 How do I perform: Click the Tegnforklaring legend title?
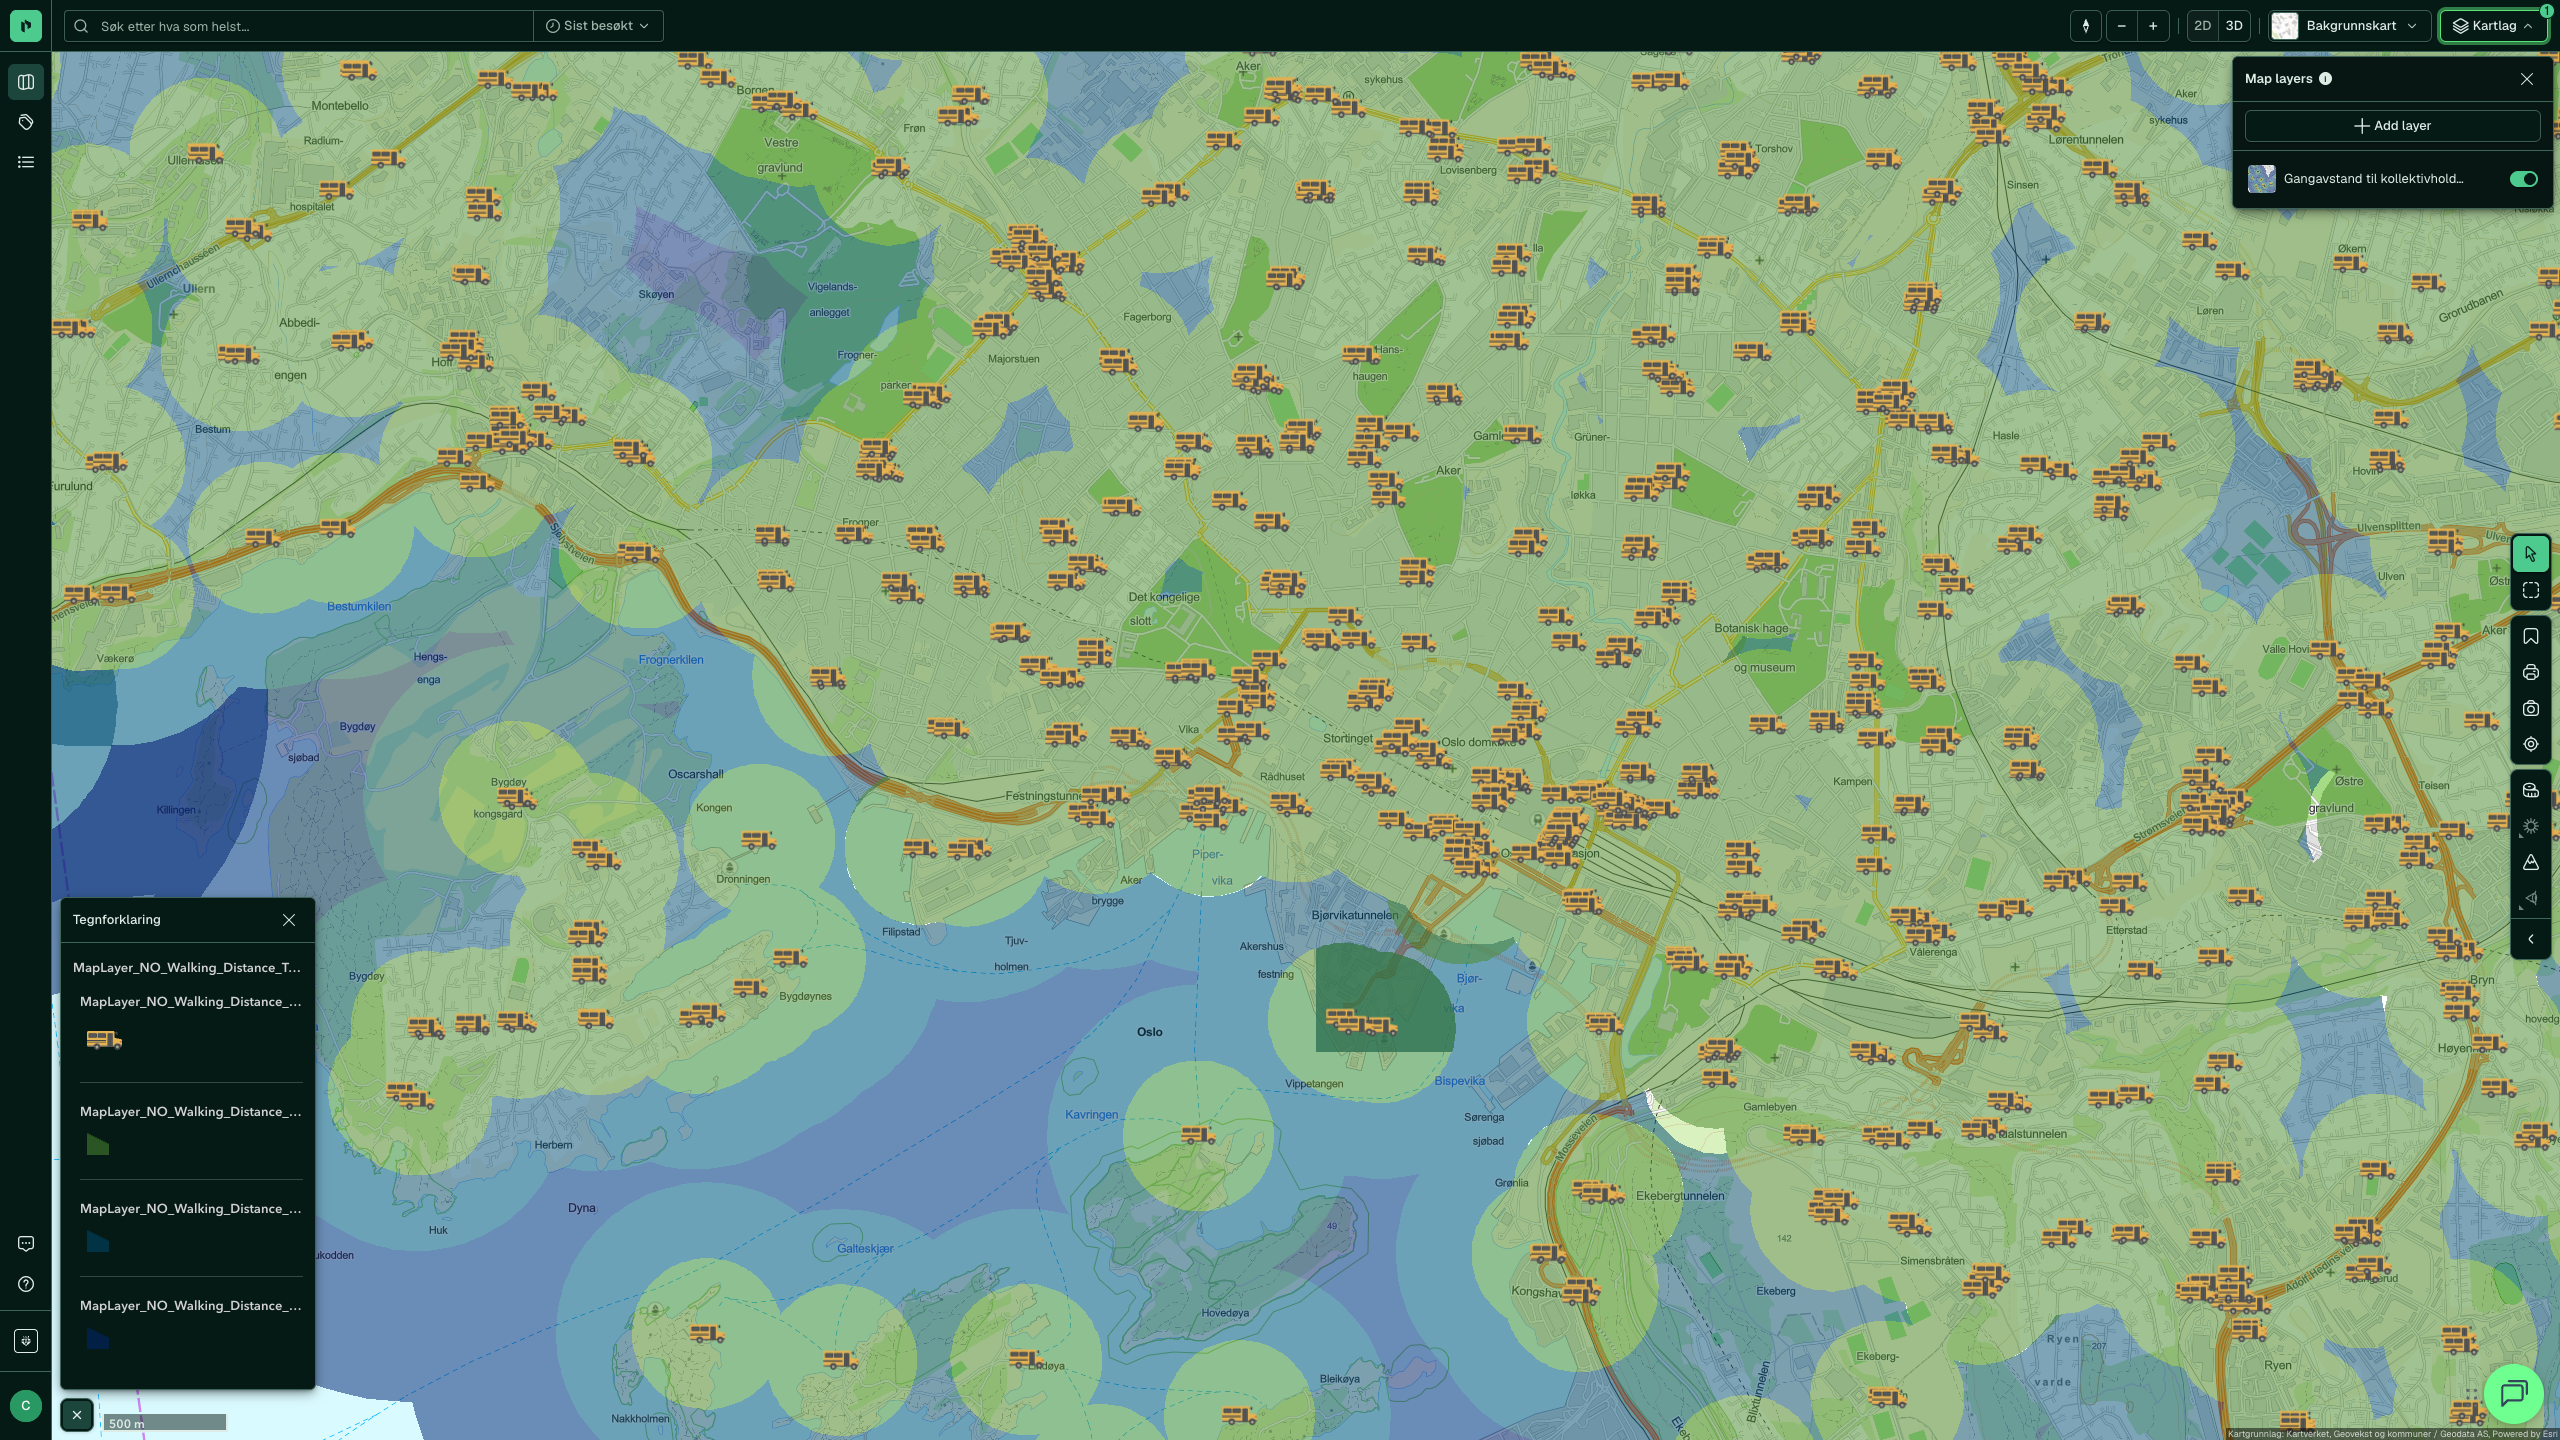[x=116, y=920]
